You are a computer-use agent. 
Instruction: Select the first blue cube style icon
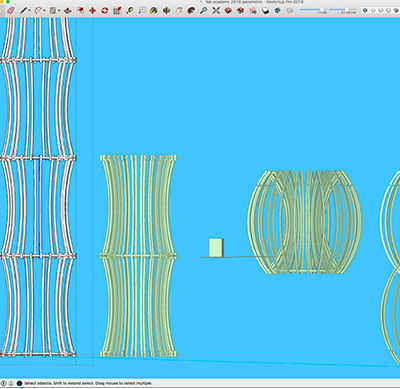(x=365, y=11)
